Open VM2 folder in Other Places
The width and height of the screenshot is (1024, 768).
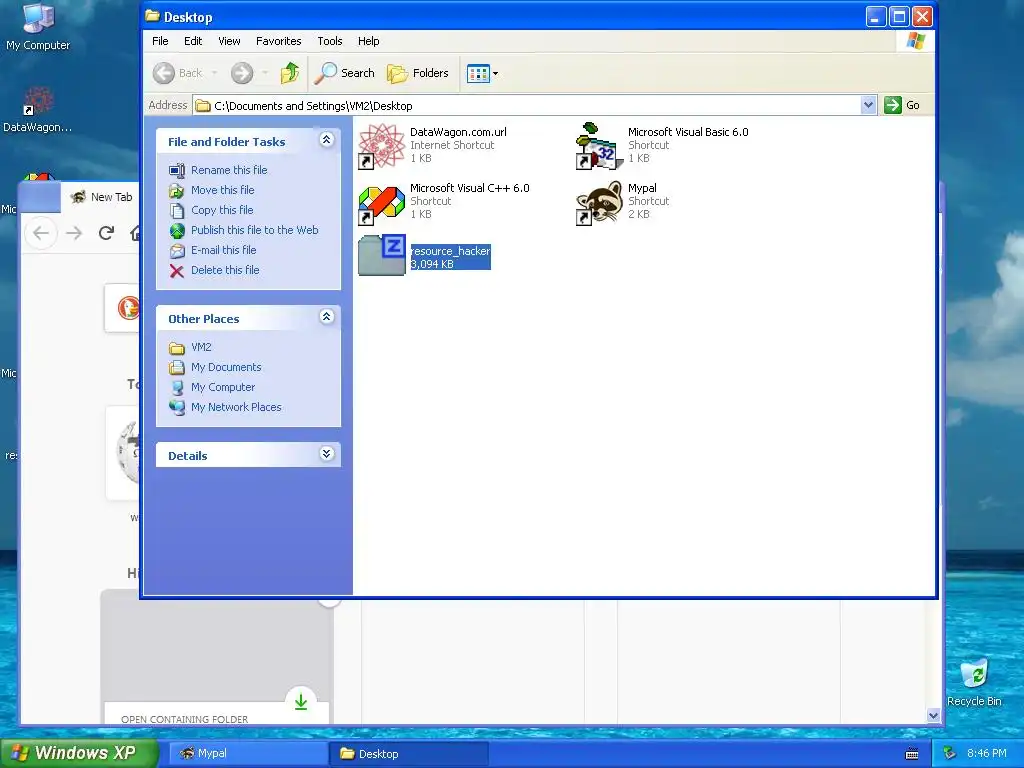(x=201, y=347)
